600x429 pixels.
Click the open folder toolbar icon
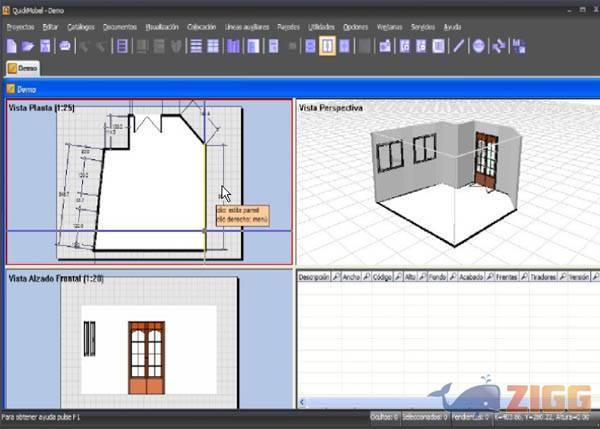28,46
